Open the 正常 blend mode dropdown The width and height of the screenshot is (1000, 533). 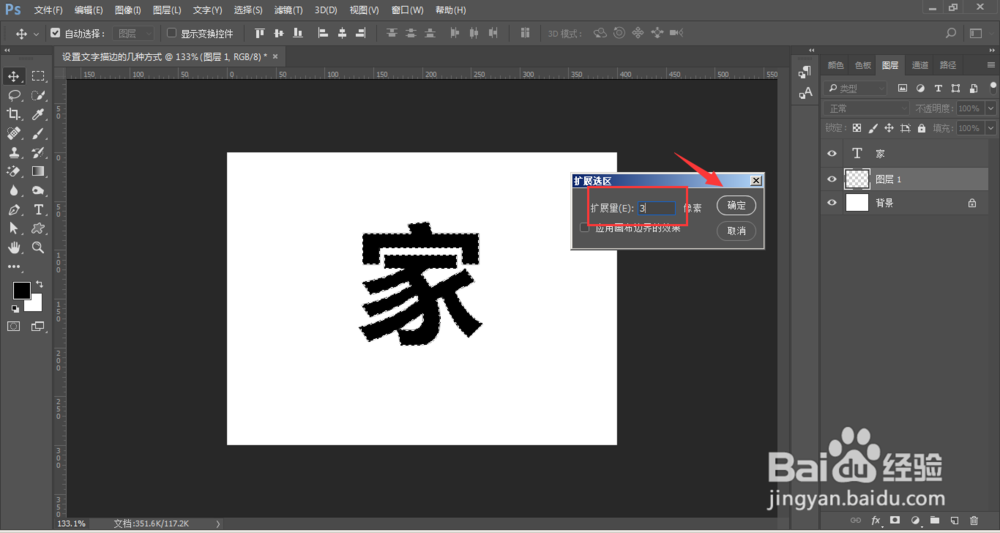pos(867,108)
